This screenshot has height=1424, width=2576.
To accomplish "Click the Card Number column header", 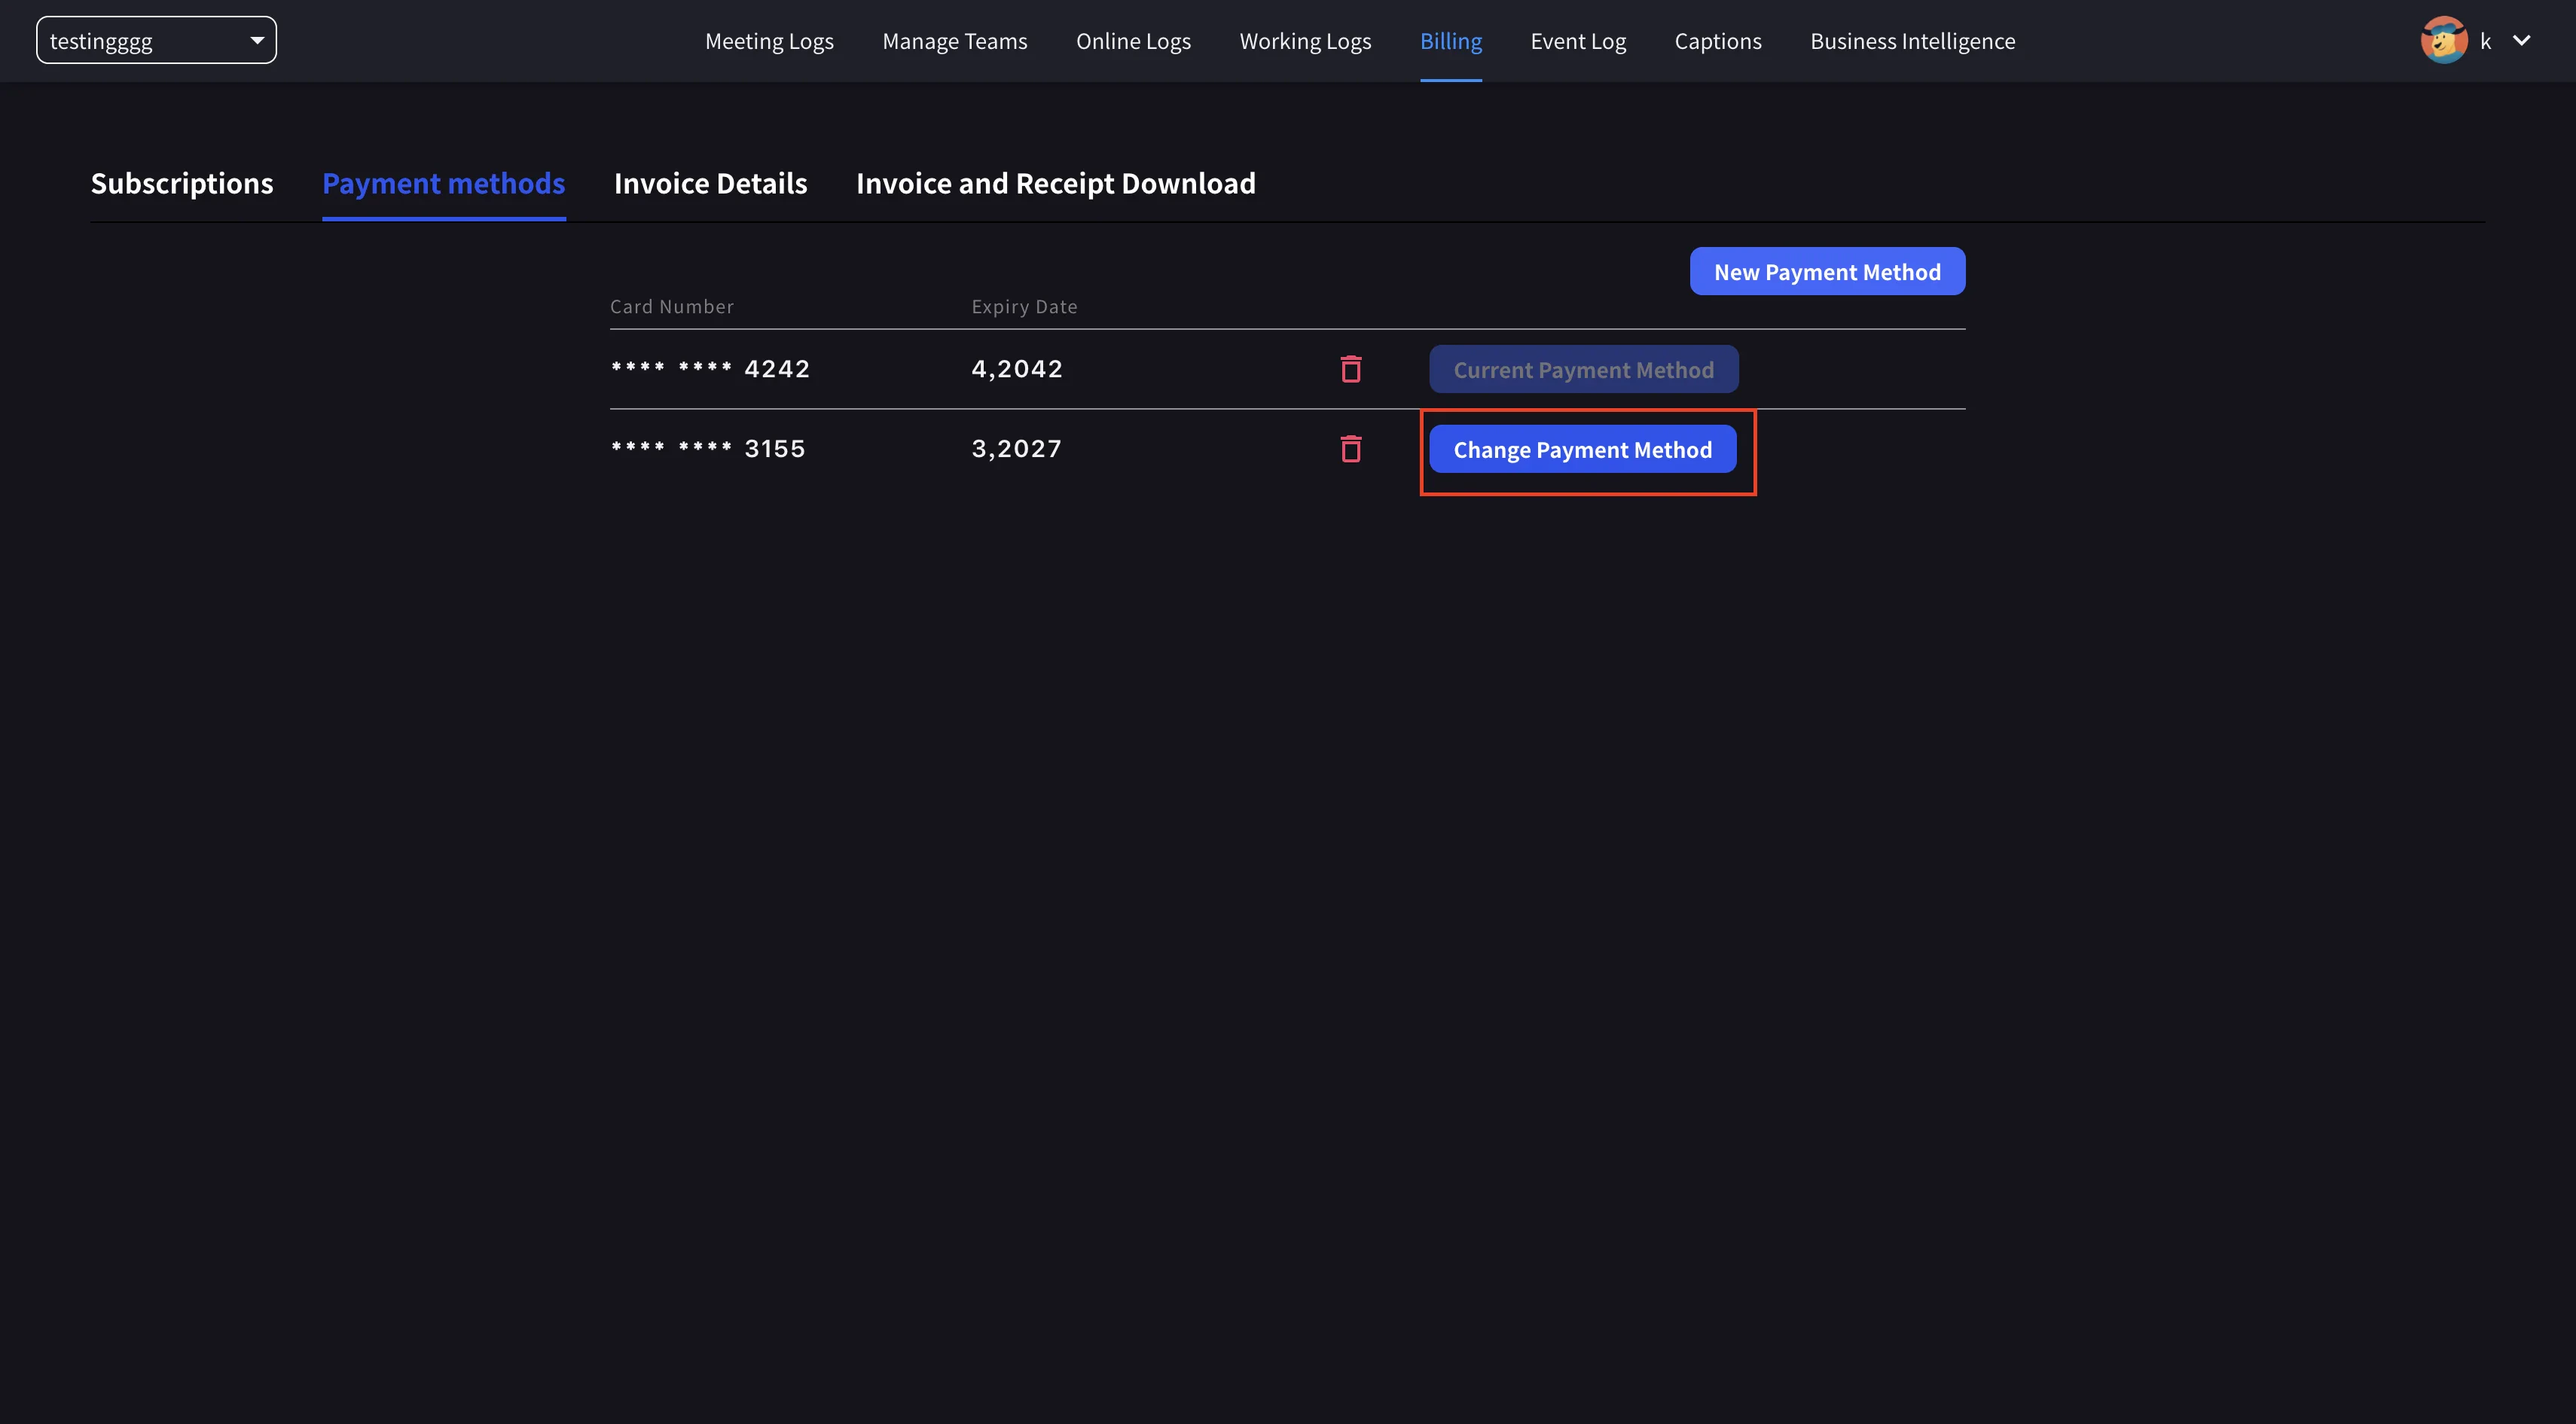I will 672,306.
